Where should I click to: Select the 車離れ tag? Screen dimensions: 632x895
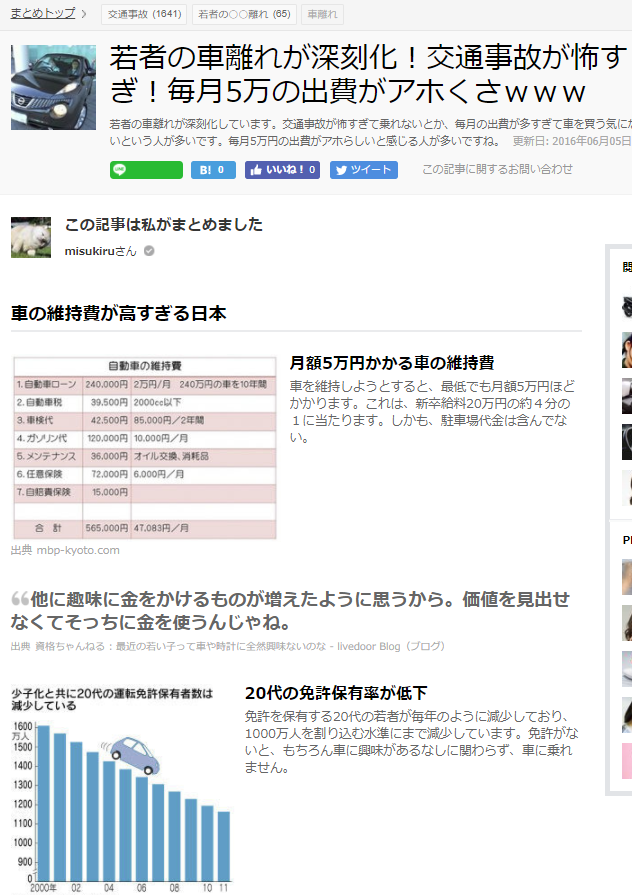(x=323, y=14)
